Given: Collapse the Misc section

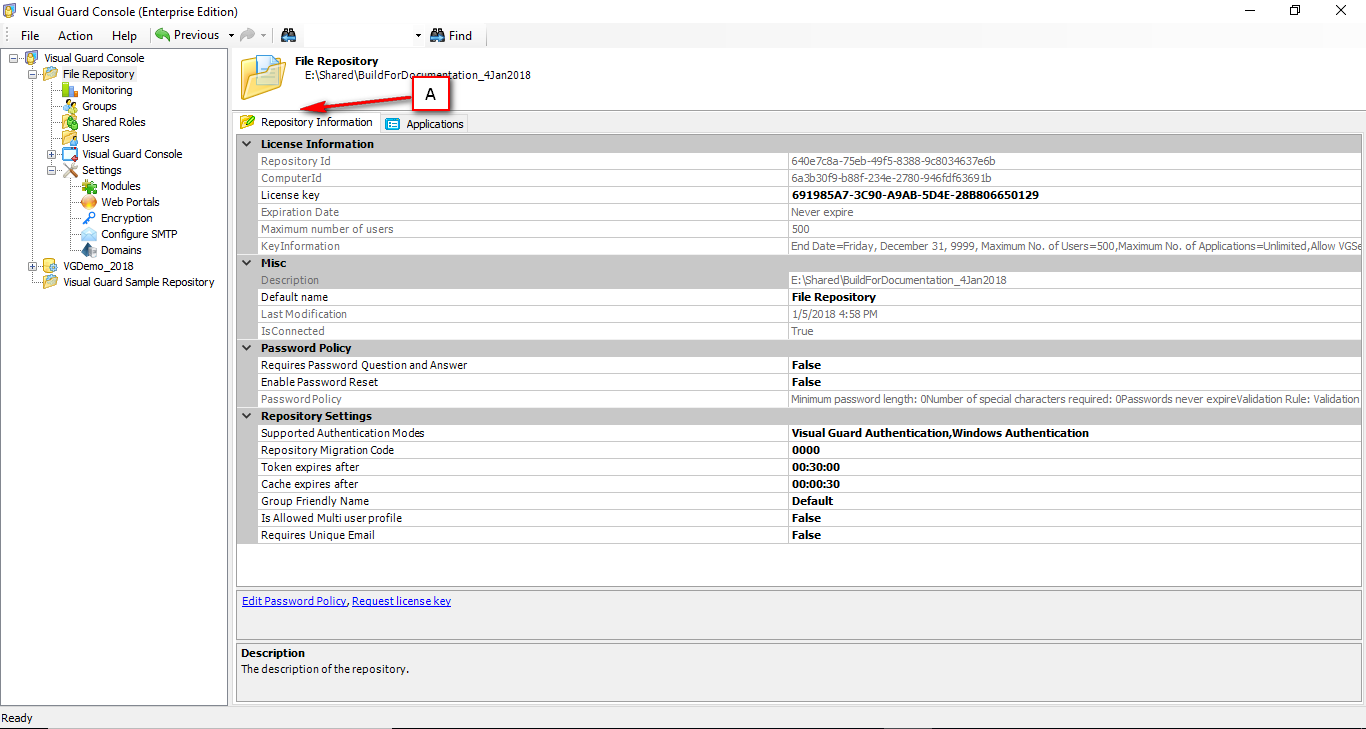Looking at the screenshot, I should (247, 263).
